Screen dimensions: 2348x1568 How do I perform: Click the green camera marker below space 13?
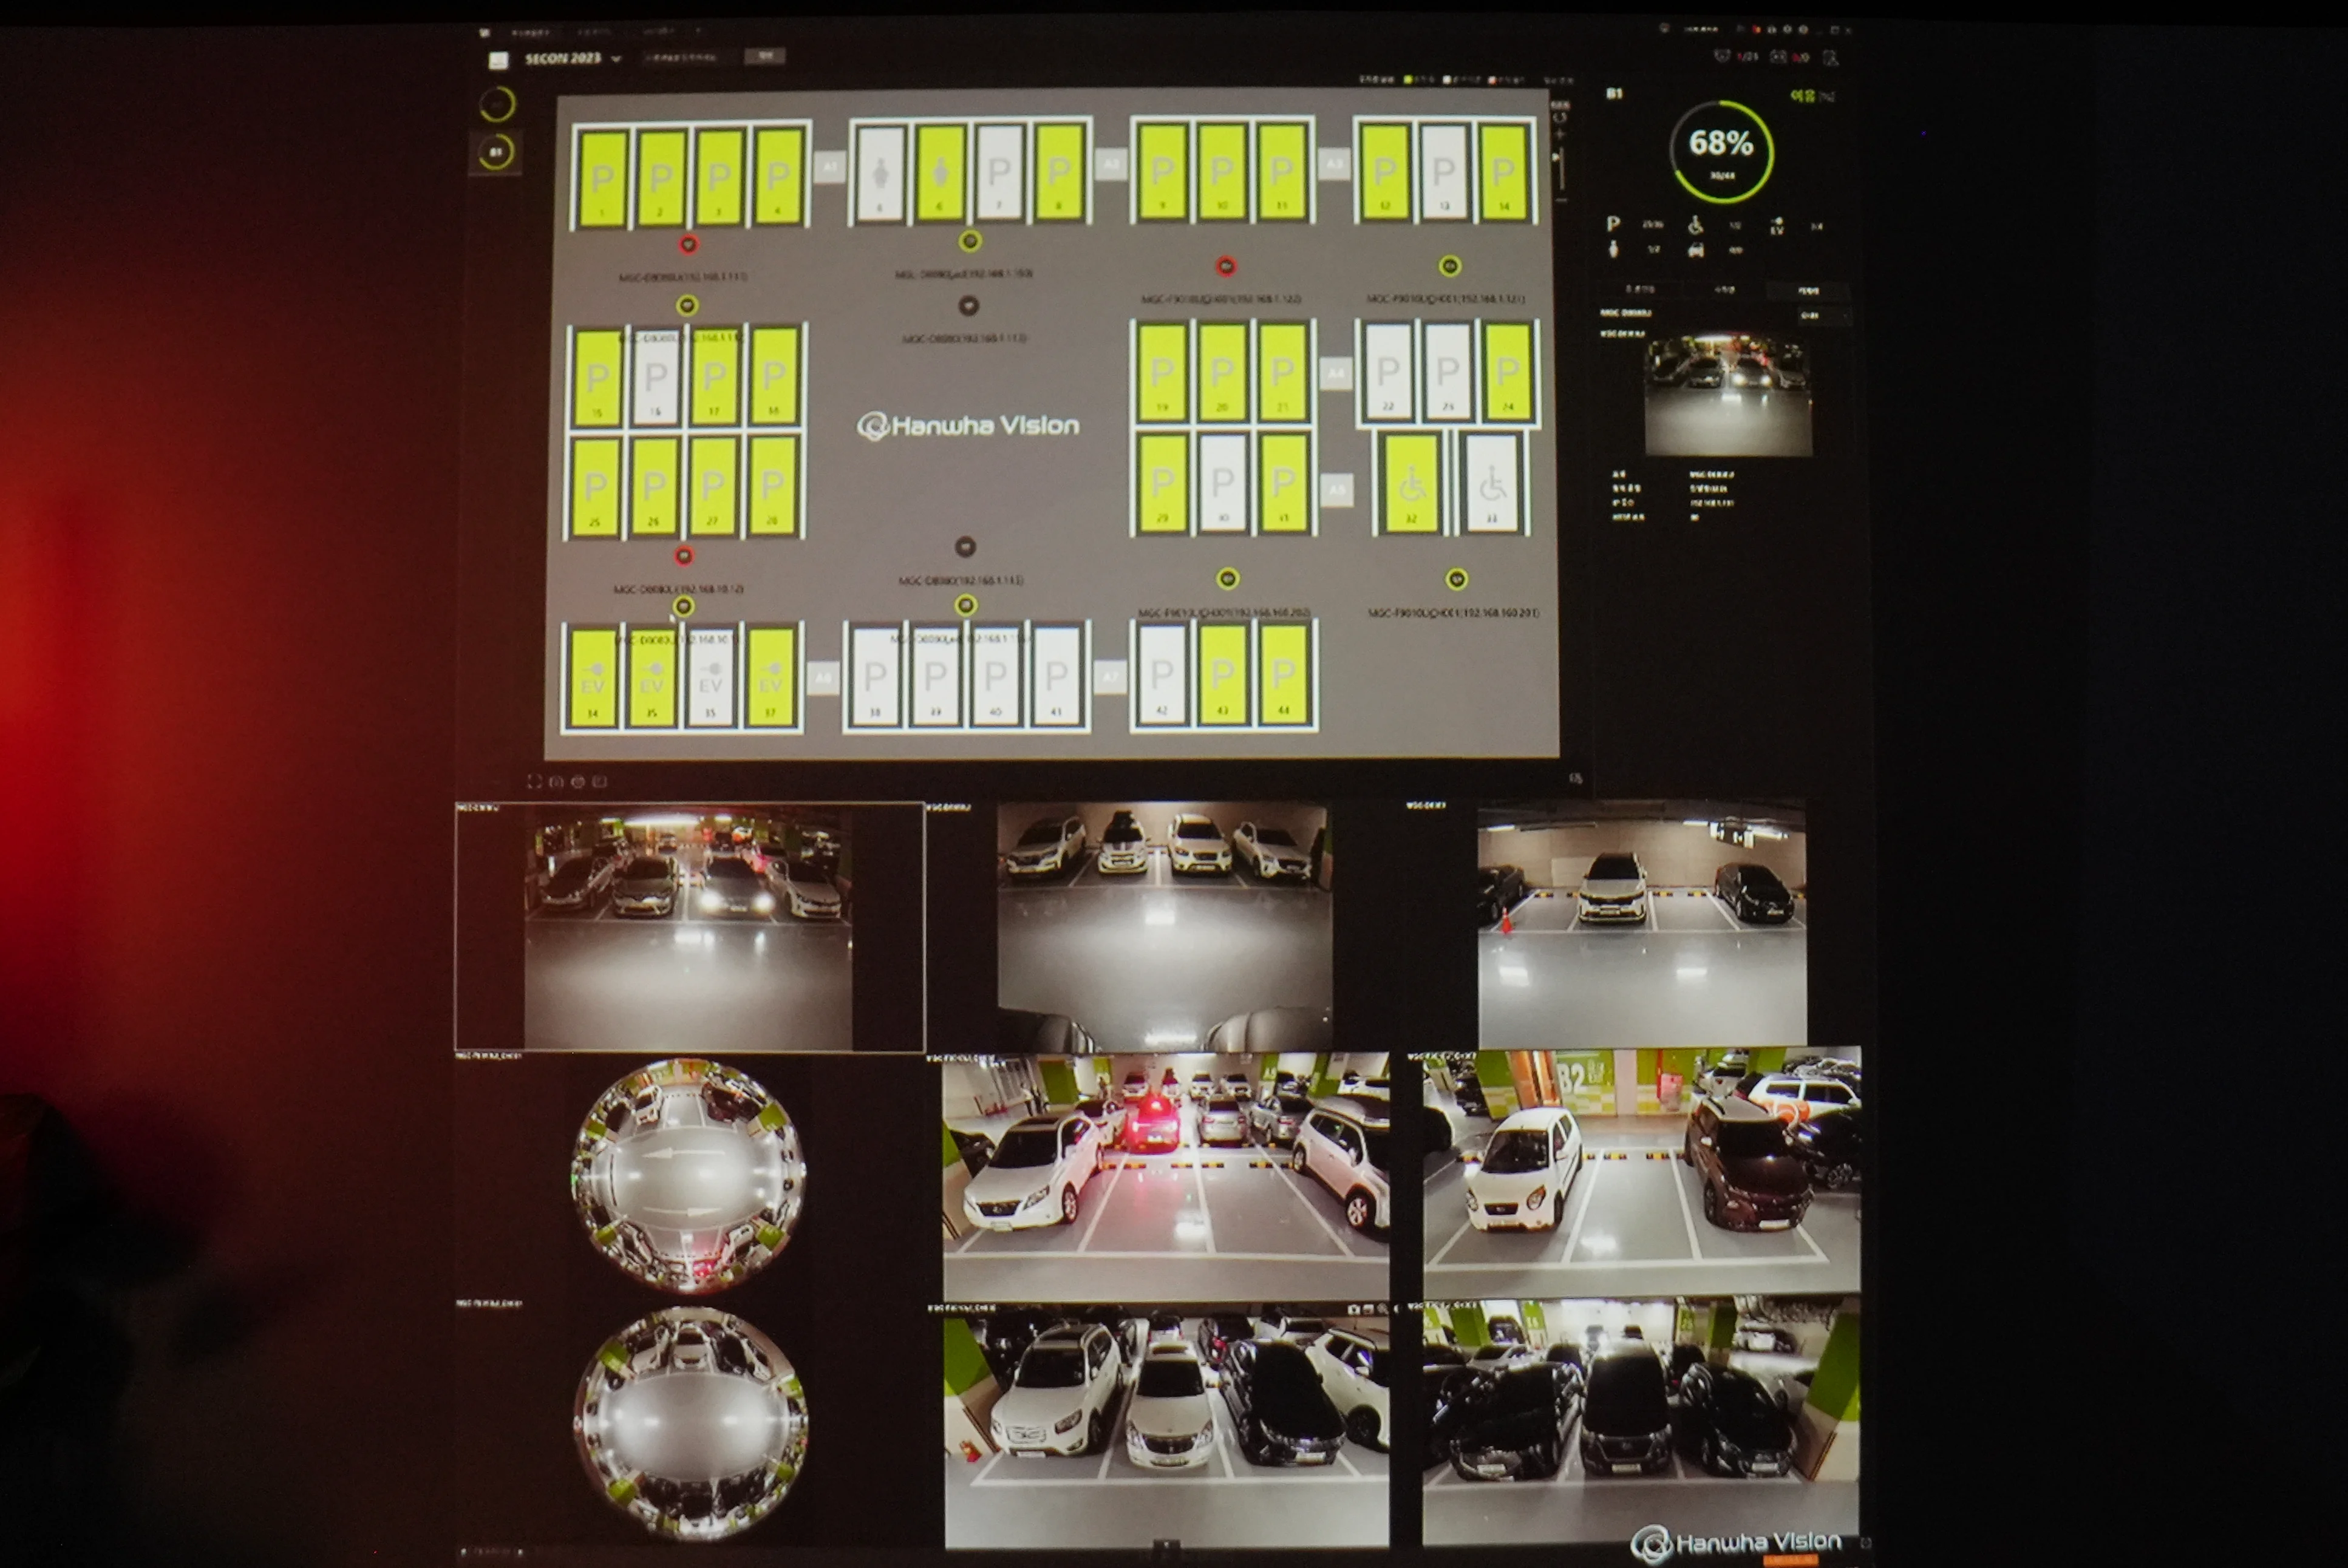(1449, 266)
